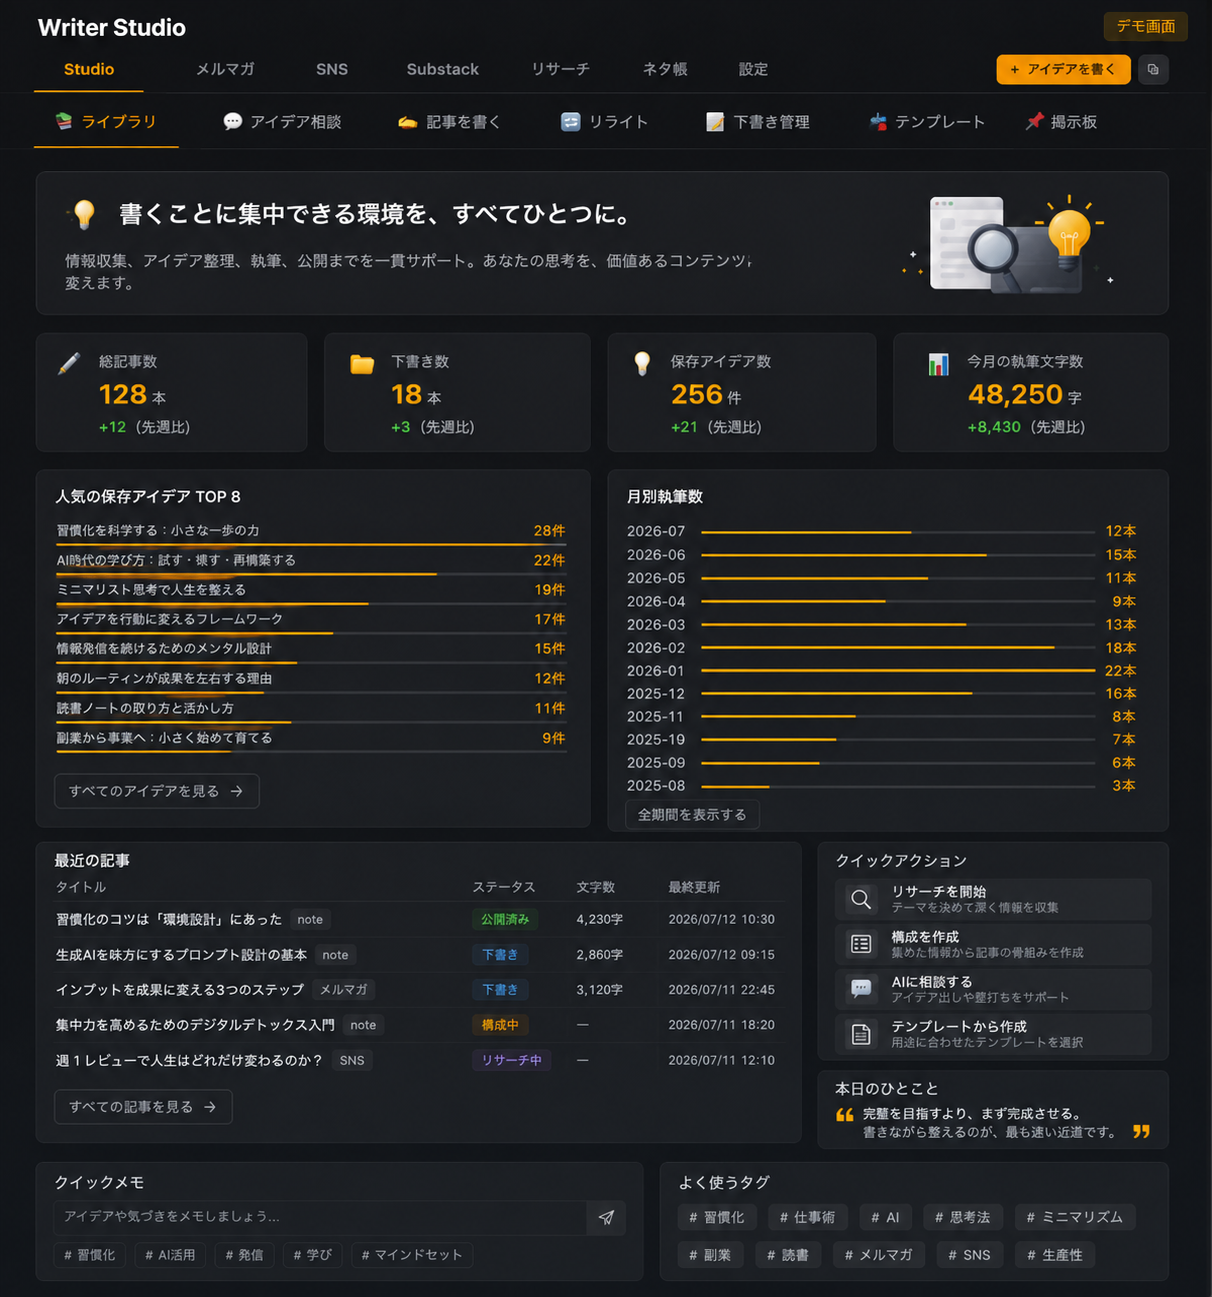Go to the リサーチ tab
This screenshot has height=1297, width=1212.
tap(560, 69)
